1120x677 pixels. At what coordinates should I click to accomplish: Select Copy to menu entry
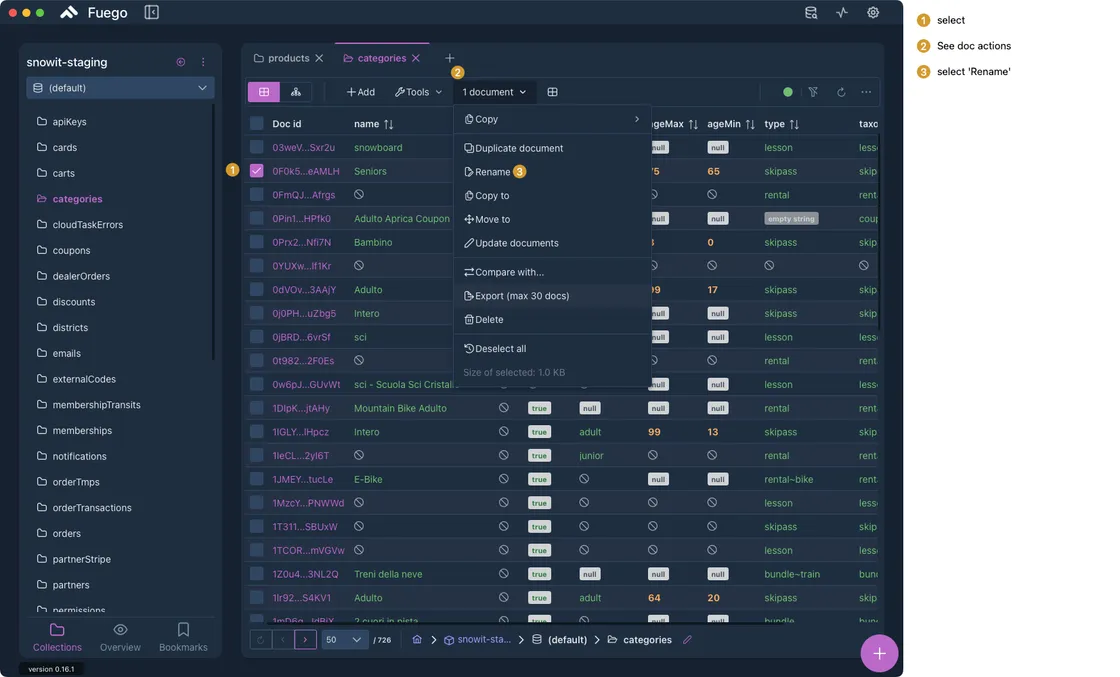pos(551,196)
